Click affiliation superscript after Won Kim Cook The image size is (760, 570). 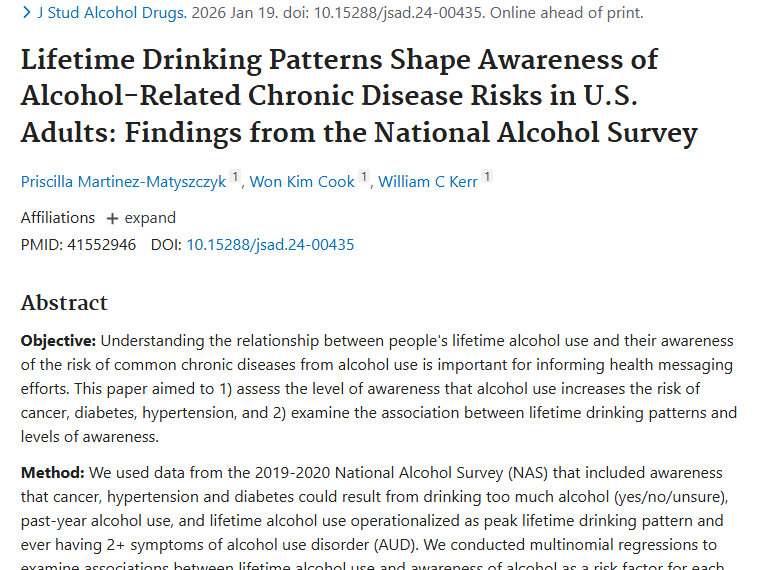[365, 178]
